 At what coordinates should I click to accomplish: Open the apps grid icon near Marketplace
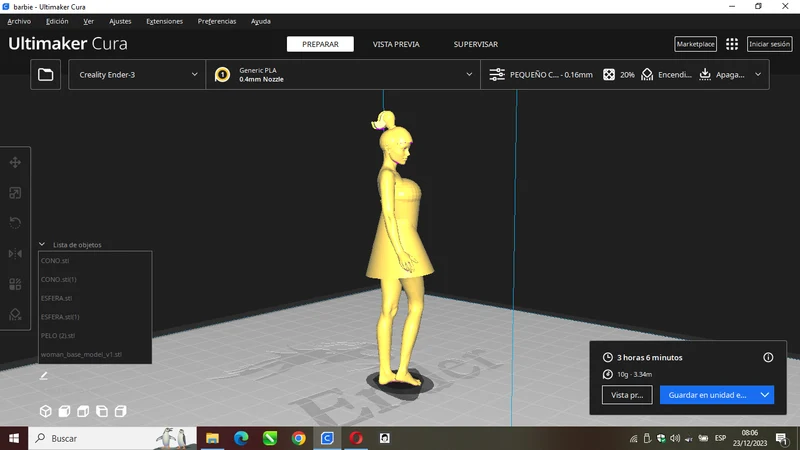(732, 44)
